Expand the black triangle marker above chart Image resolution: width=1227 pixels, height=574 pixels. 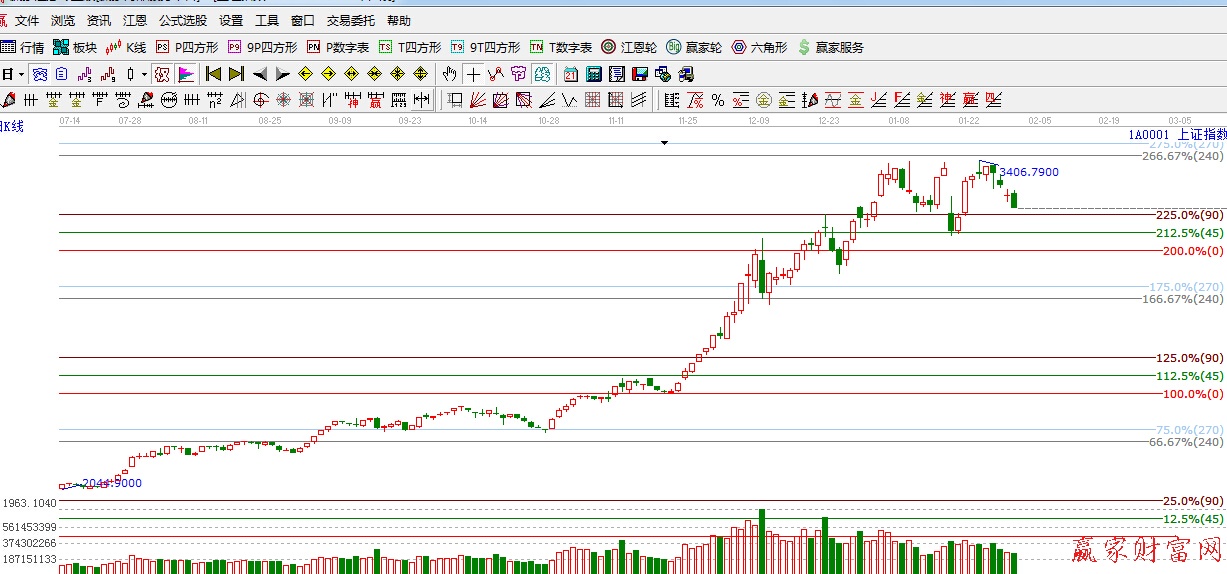tap(664, 143)
